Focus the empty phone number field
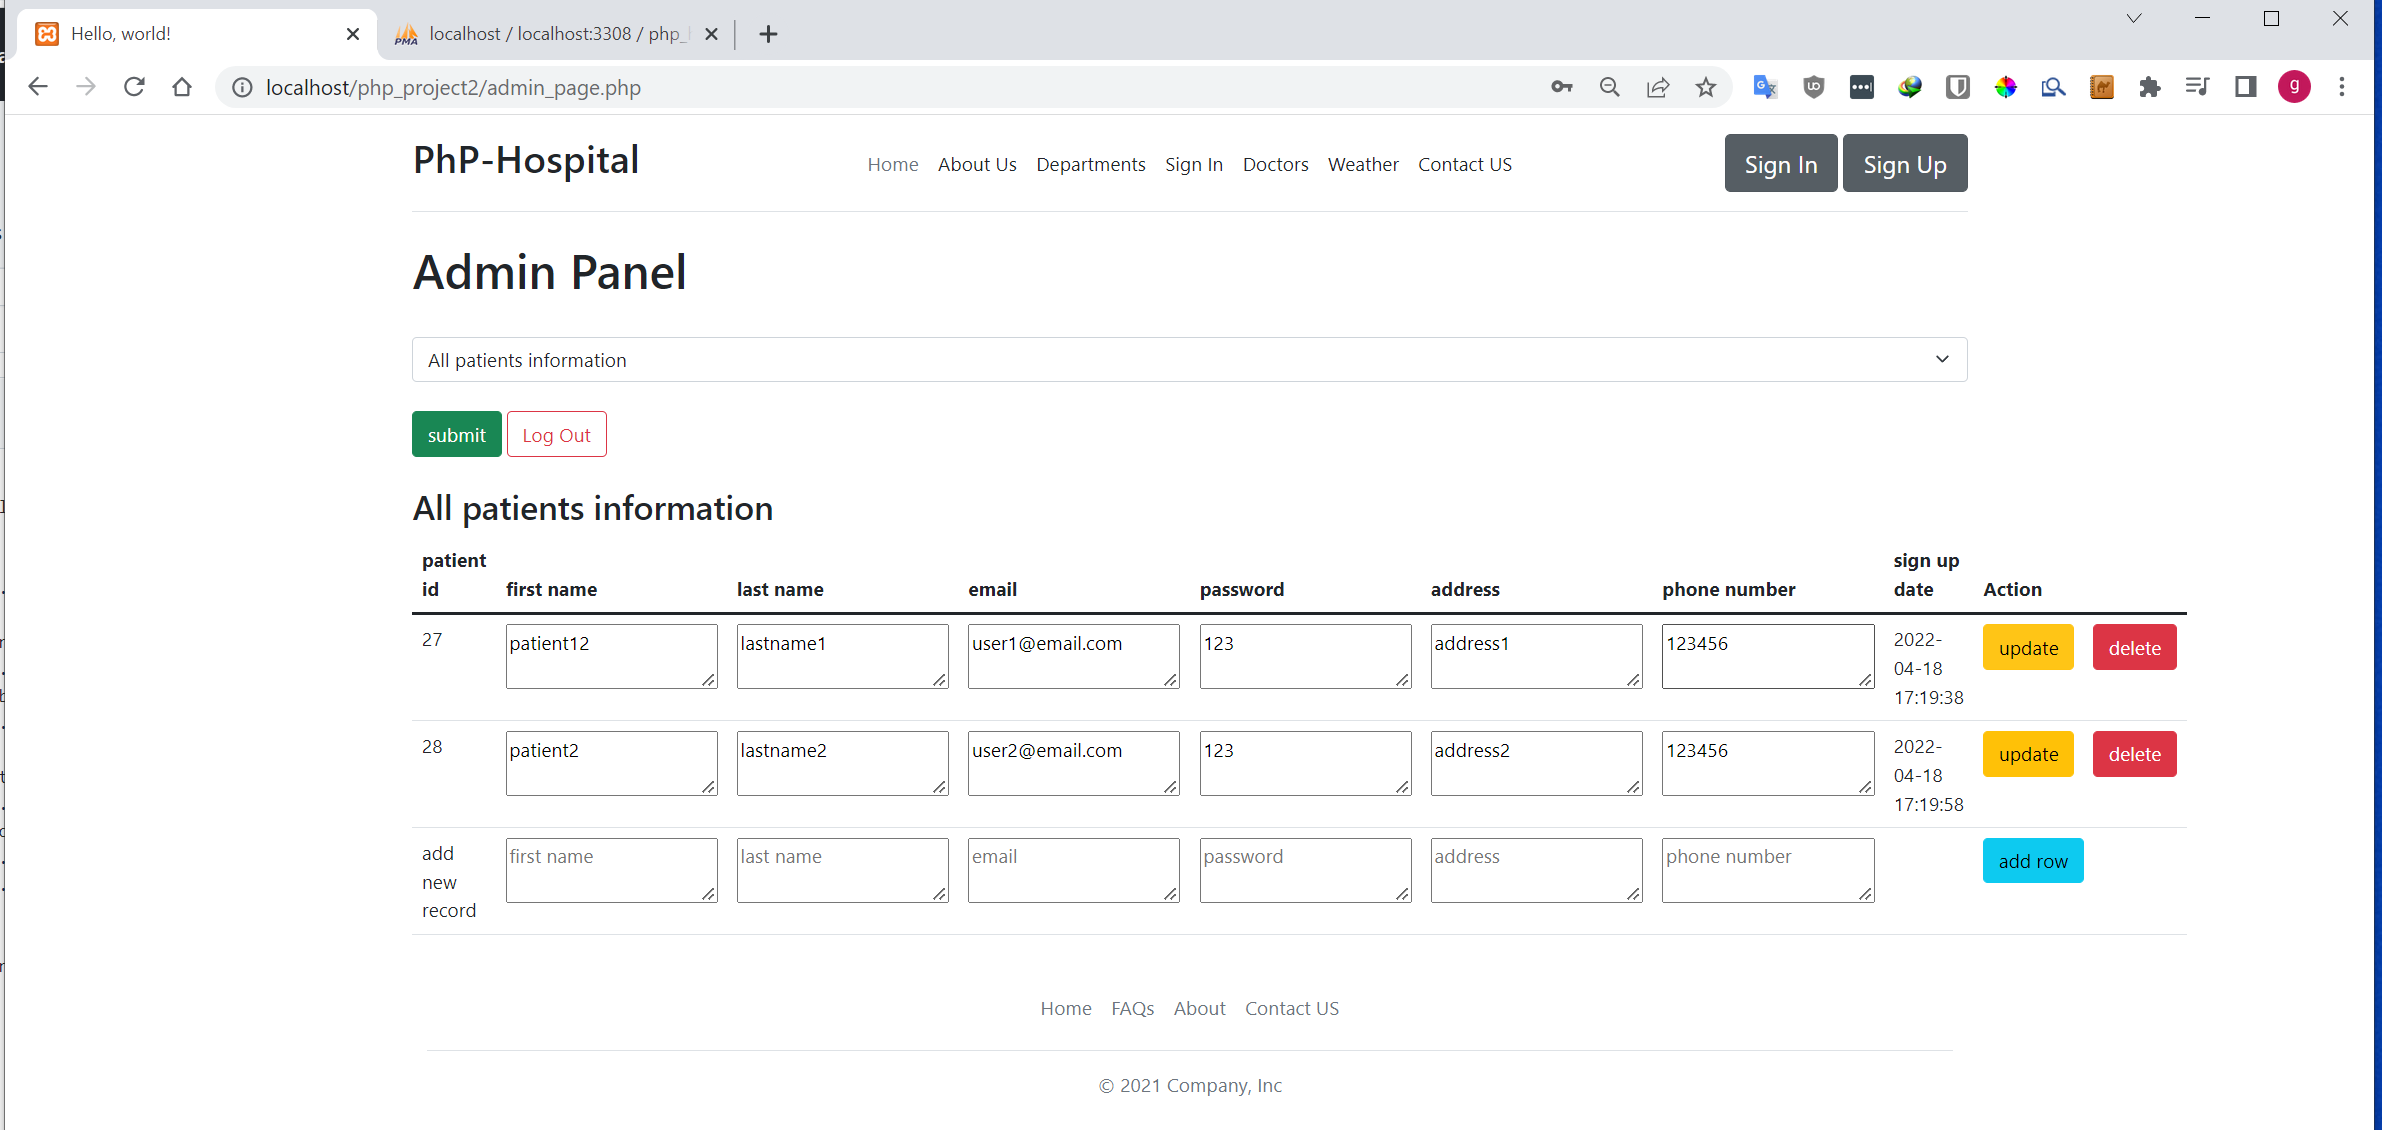The height and width of the screenshot is (1130, 2382). coord(1768,870)
